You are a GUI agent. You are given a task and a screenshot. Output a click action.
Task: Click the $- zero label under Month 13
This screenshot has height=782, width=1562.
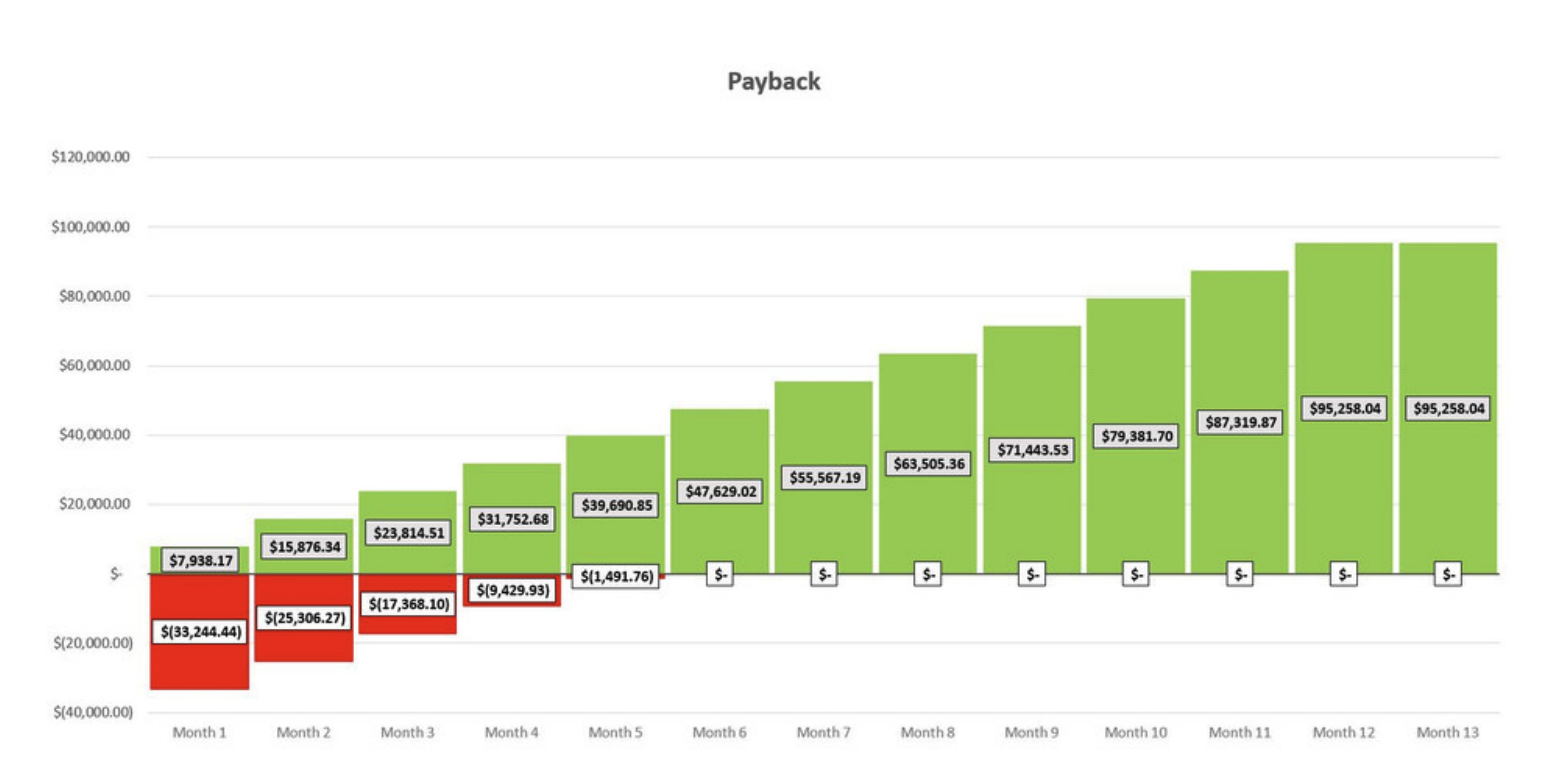tap(1448, 575)
